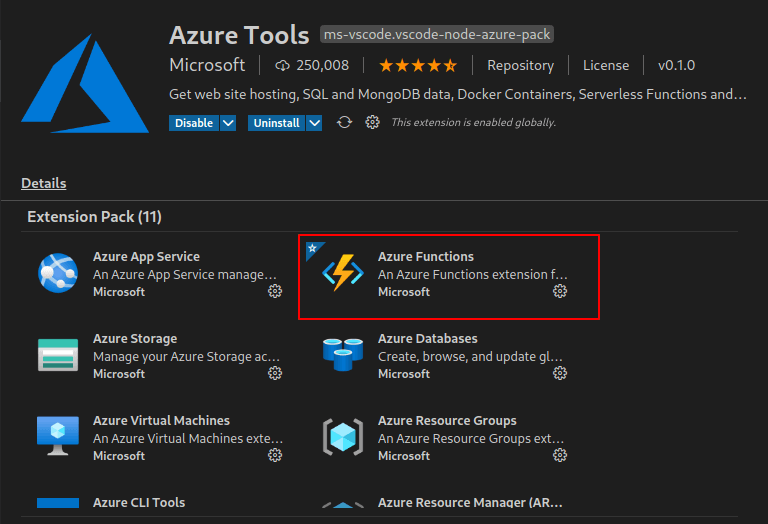Click the 250,008 install count
The height and width of the screenshot is (524, 768).
pos(322,65)
